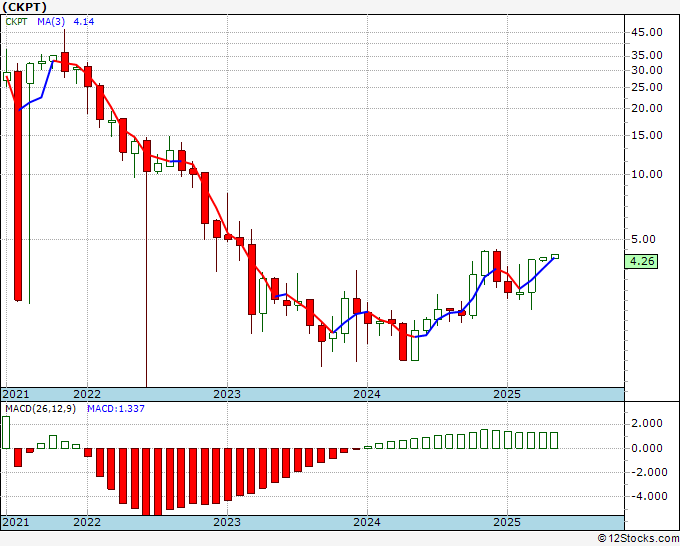Click the MACD:1.337 value label
Screen dimensions: 680x546
click(x=116, y=409)
